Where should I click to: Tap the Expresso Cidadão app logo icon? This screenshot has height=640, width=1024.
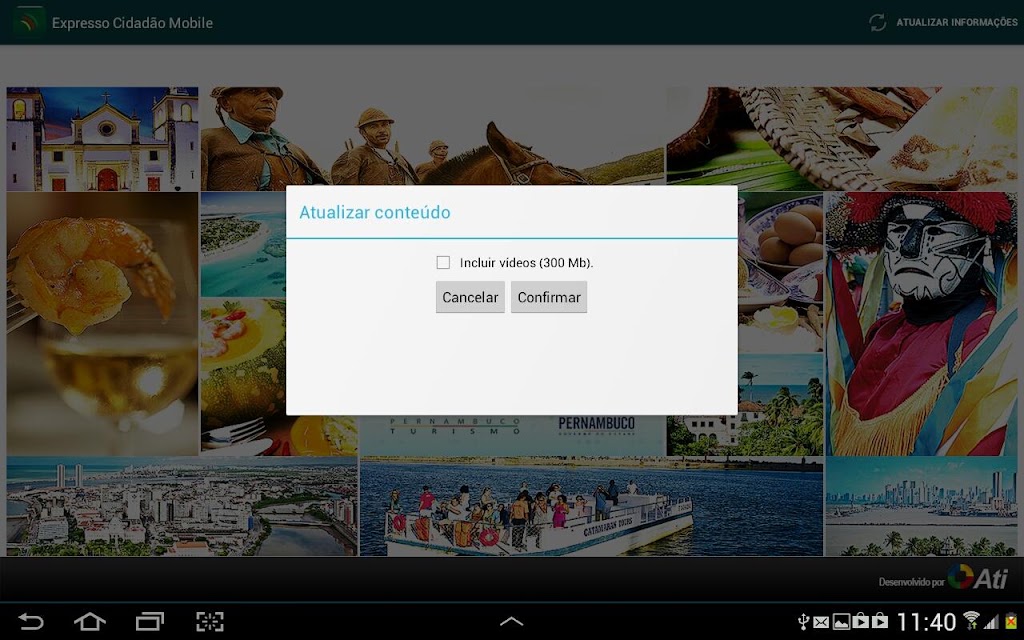click(x=28, y=22)
